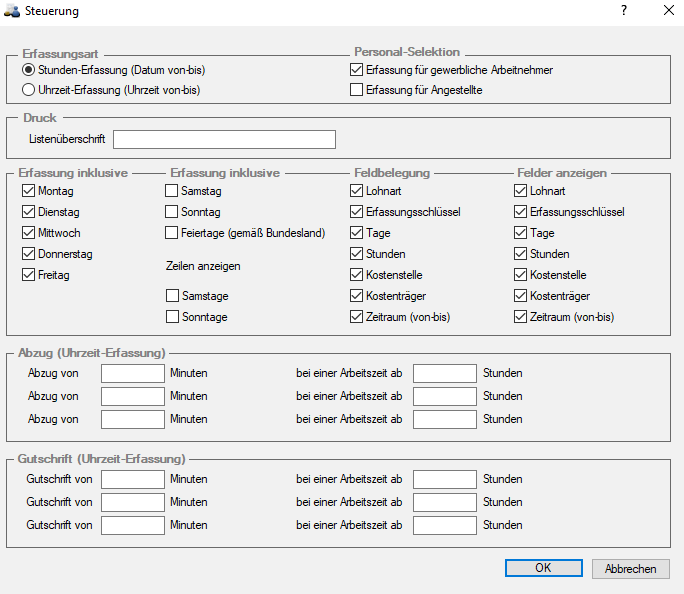Viewport: 684px width, 594px height.
Task: Click first Gutschrift von Minuten field
Action: pos(133,479)
